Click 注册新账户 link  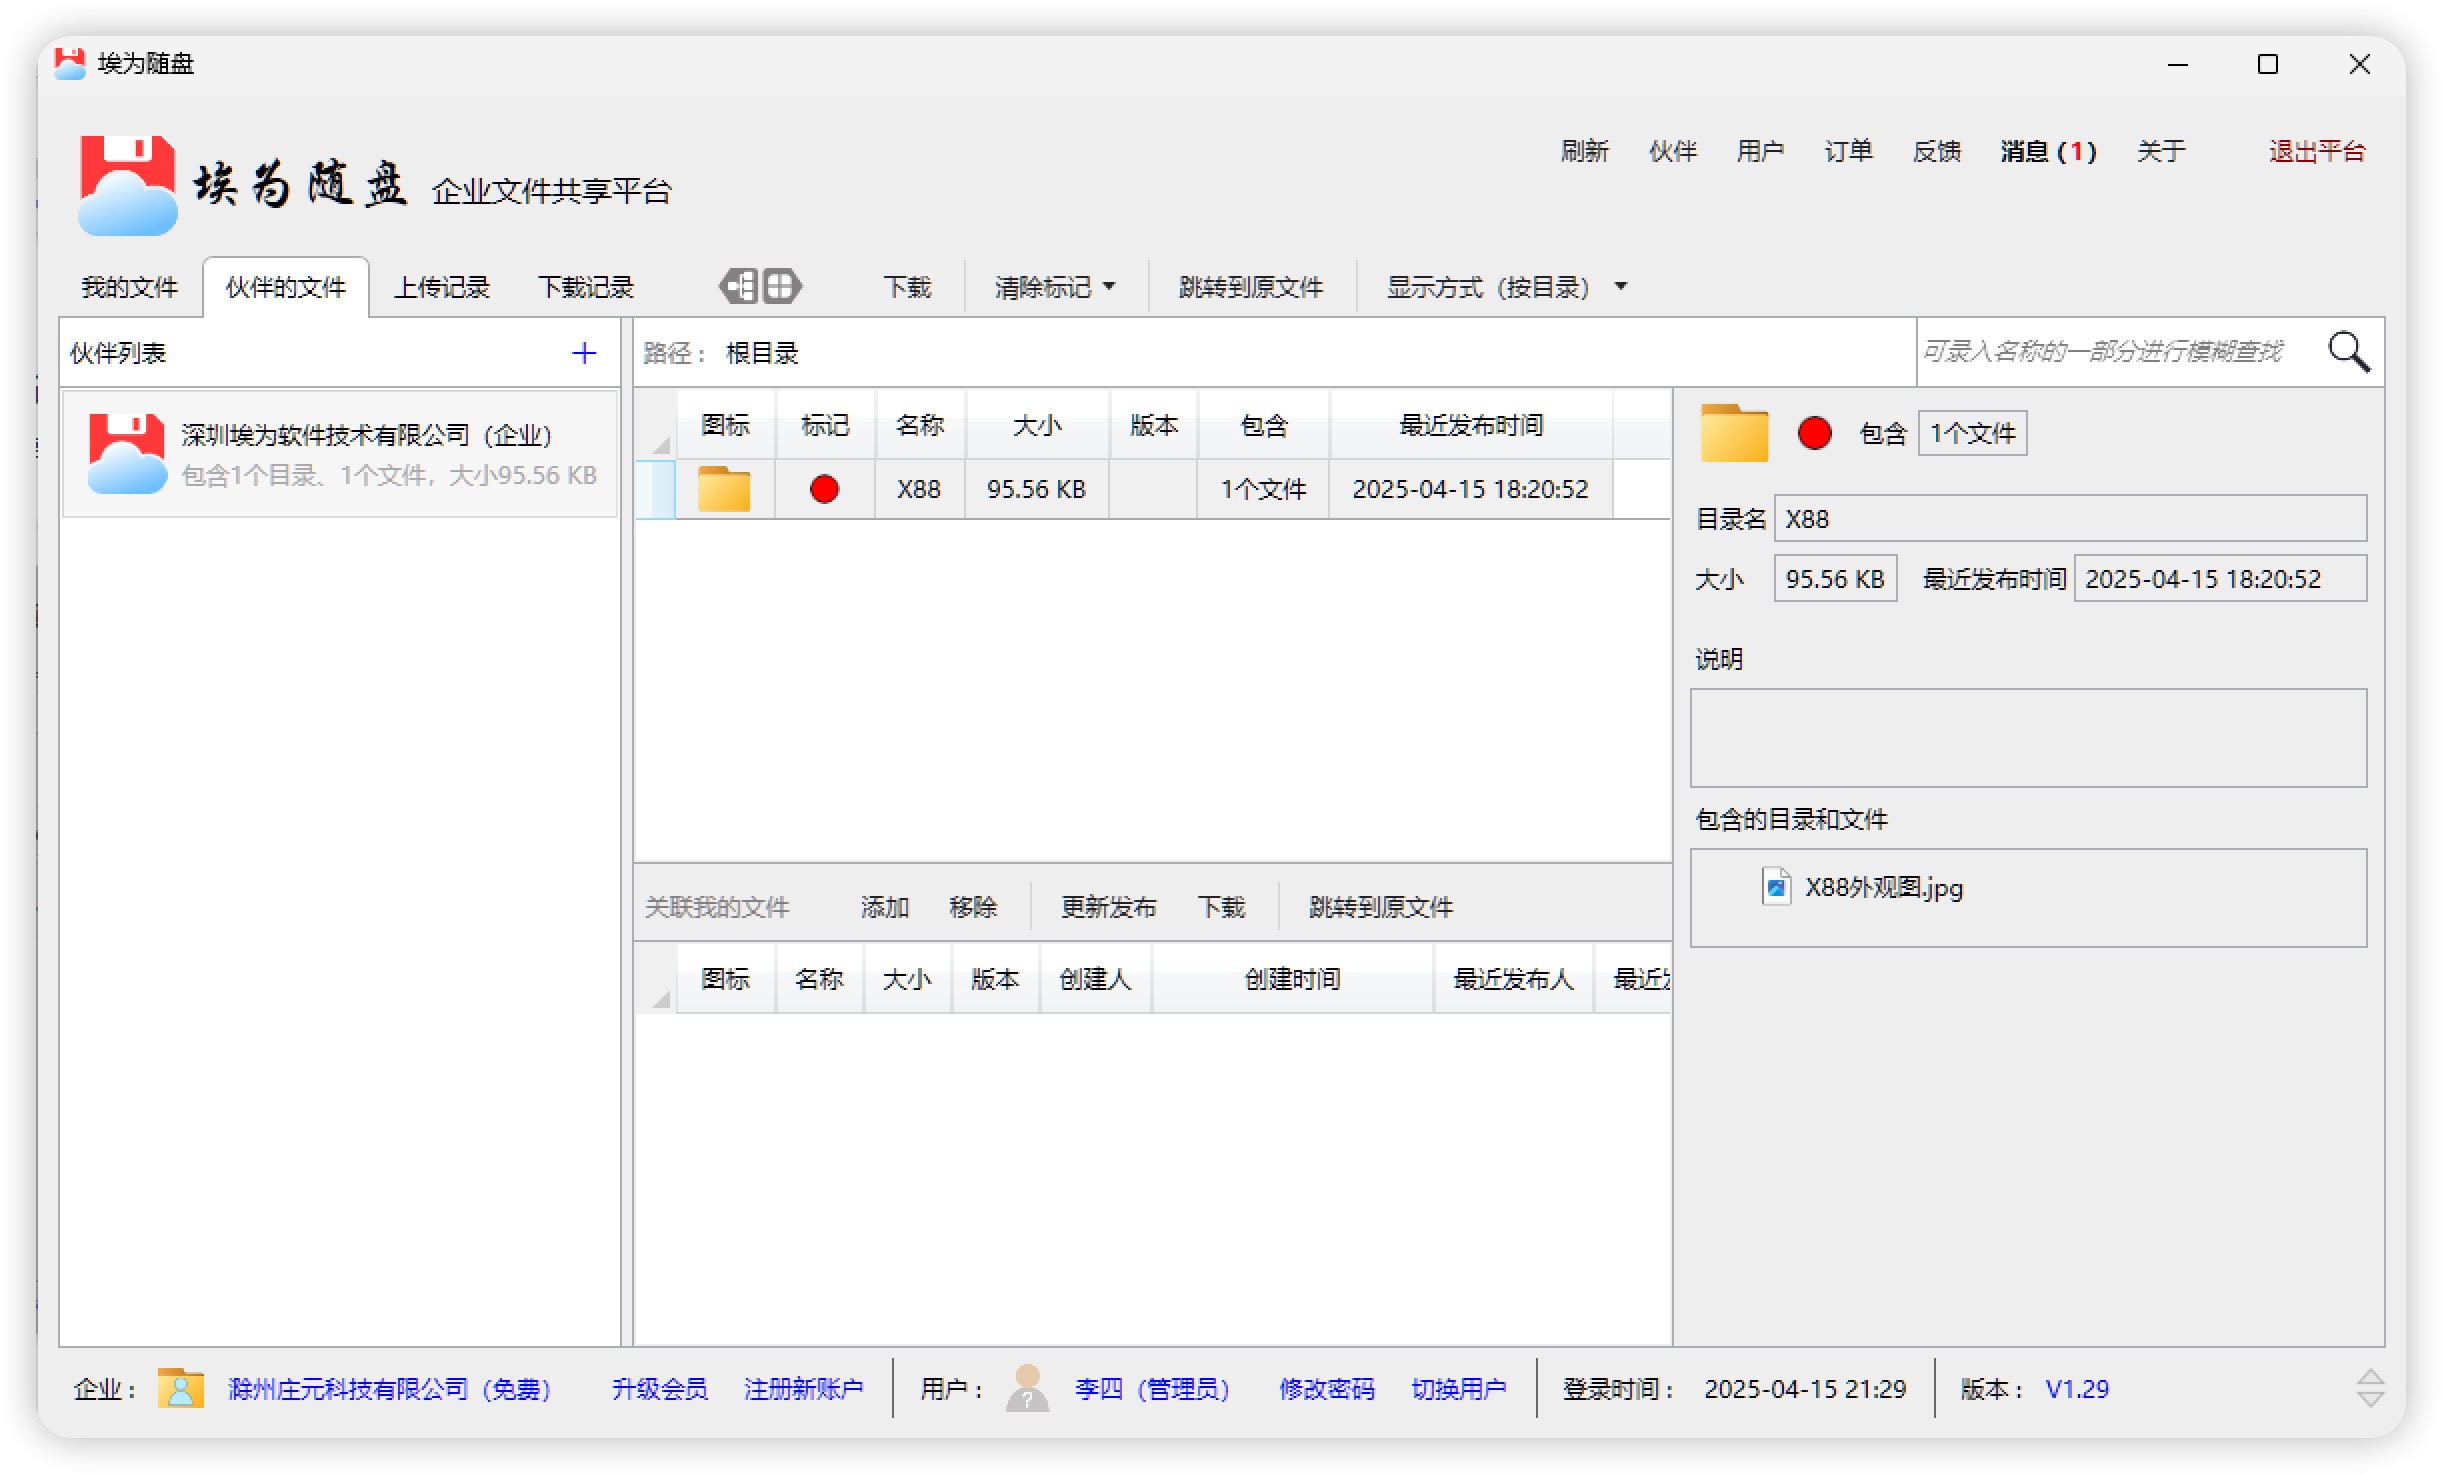[x=803, y=1388]
